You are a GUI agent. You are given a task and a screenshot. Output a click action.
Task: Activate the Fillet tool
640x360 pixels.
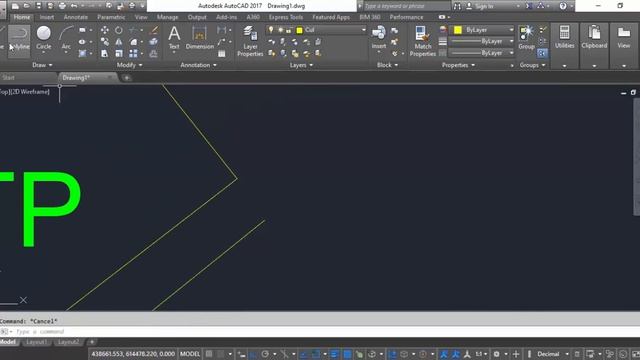pos(133,42)
